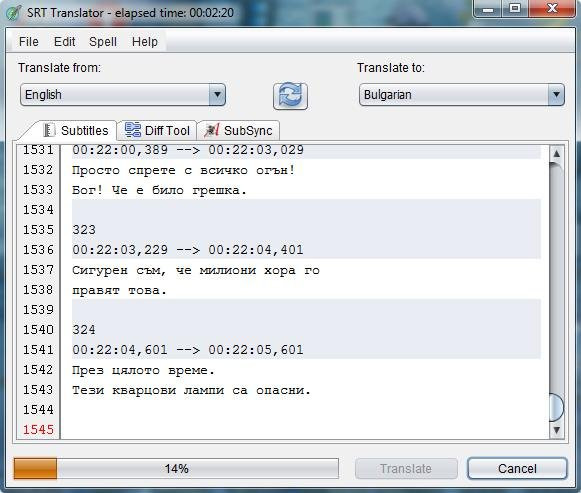Viewport: 581px width, 493px height.
Task: Click line number 1532 in gutter
Action: click(x=39, y=170)
